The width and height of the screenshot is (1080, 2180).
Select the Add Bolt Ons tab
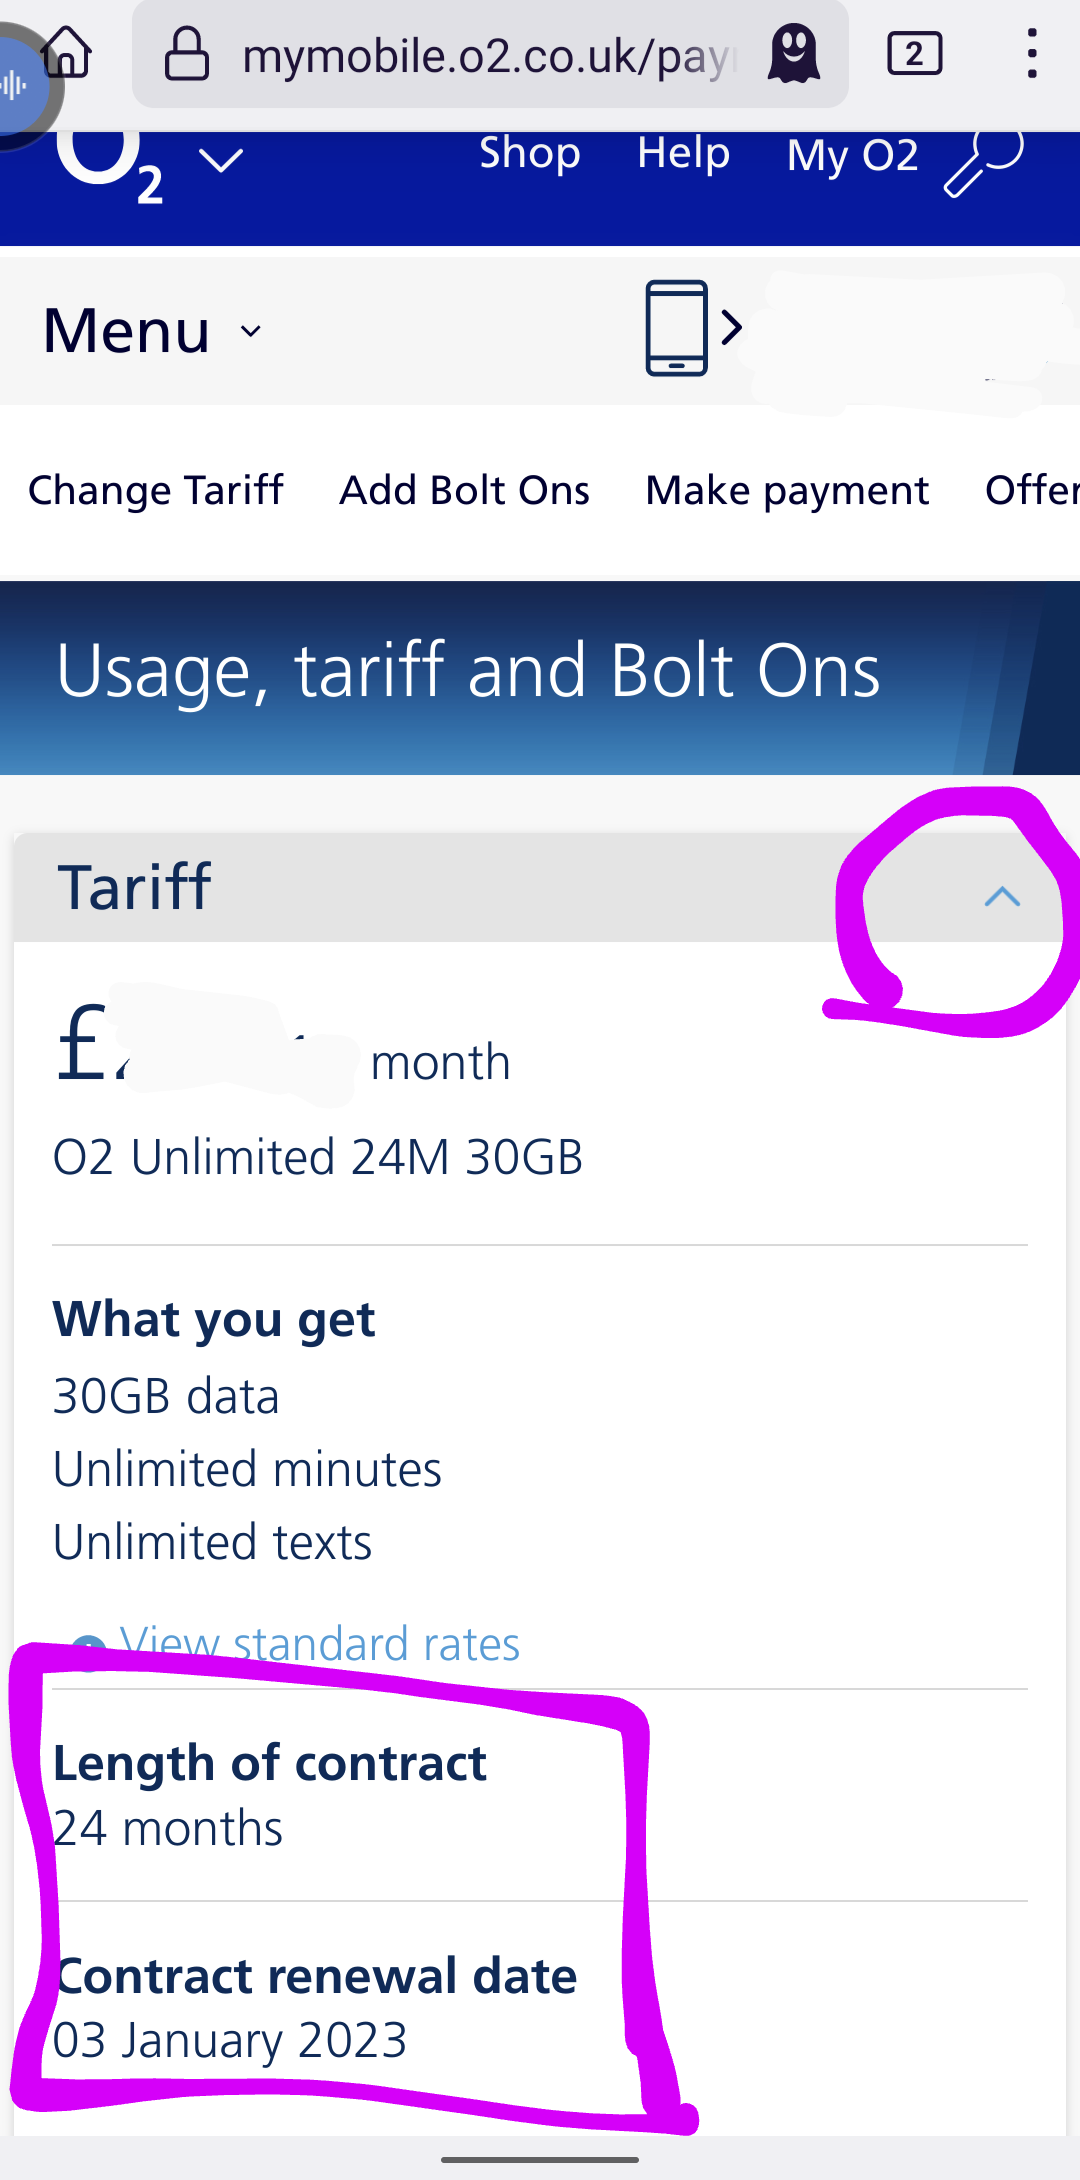pos(465,491)
